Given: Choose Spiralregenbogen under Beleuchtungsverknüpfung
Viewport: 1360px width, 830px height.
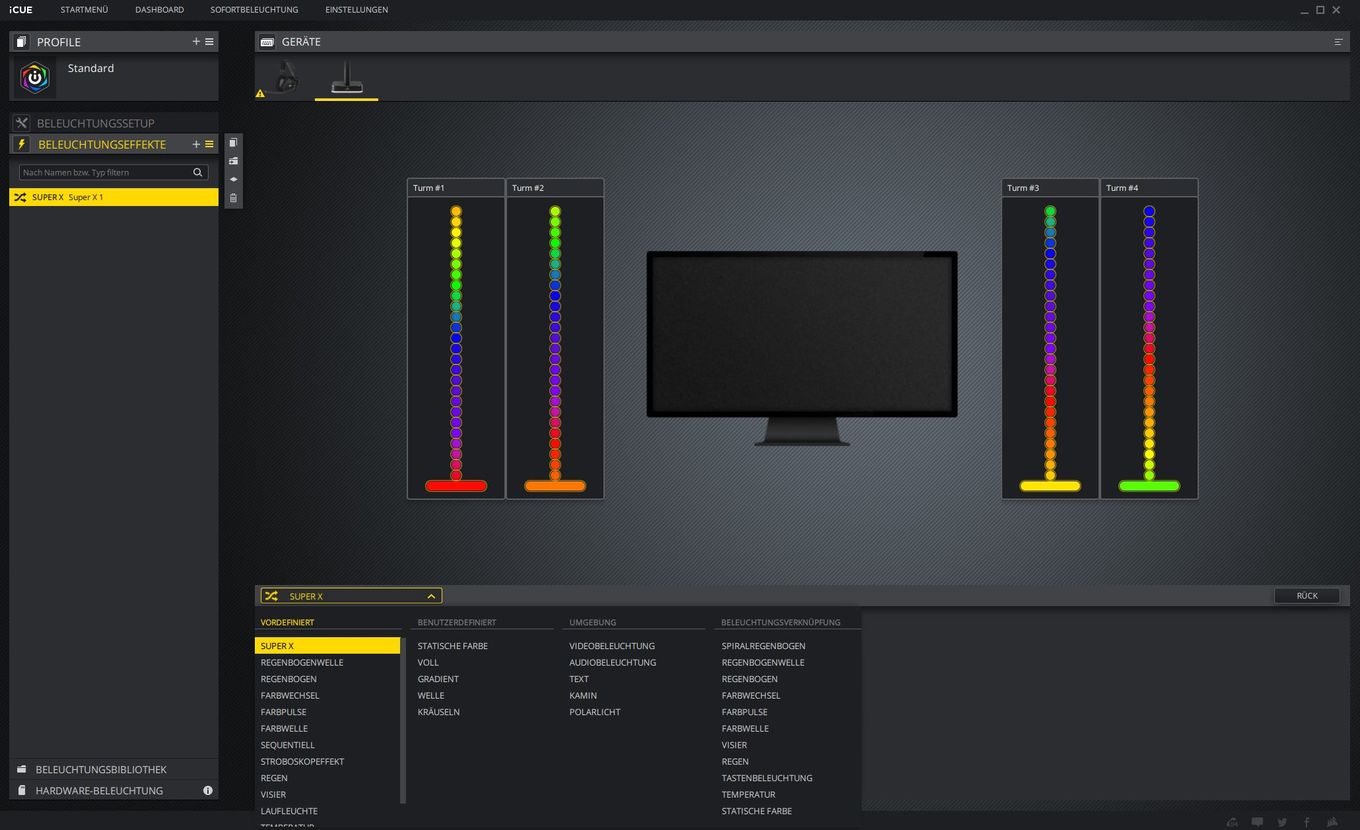Looking at the screenshot, I should click(763, 646).
